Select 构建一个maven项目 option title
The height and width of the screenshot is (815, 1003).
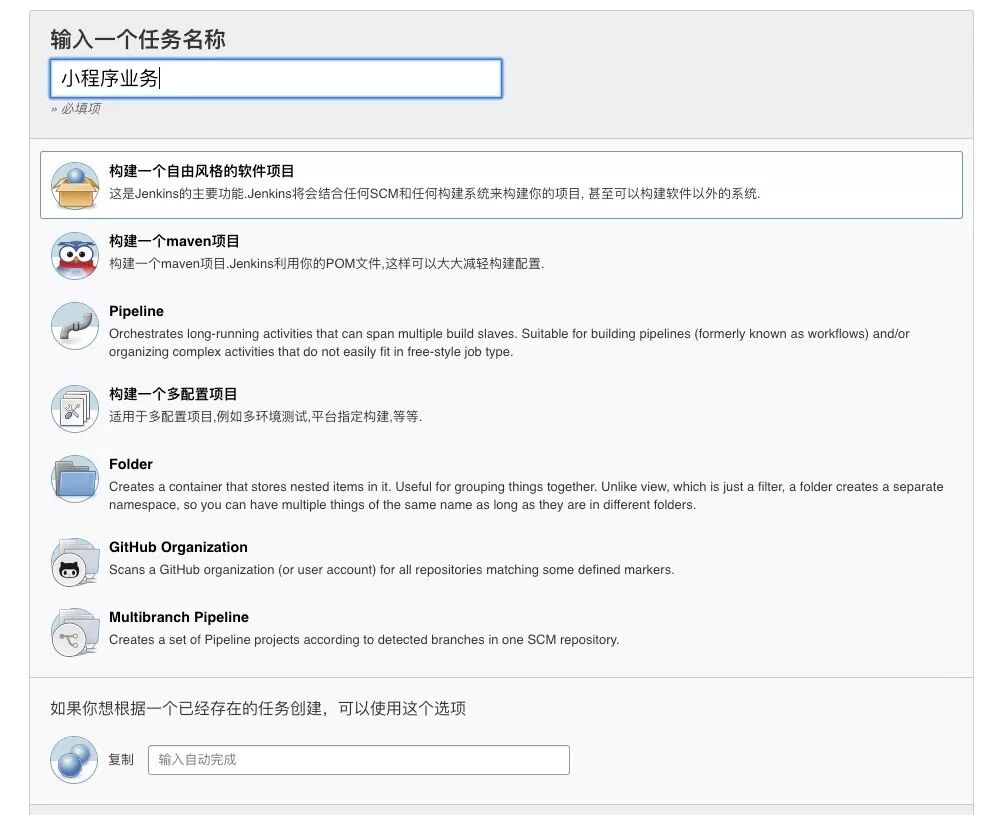point(174,241)
